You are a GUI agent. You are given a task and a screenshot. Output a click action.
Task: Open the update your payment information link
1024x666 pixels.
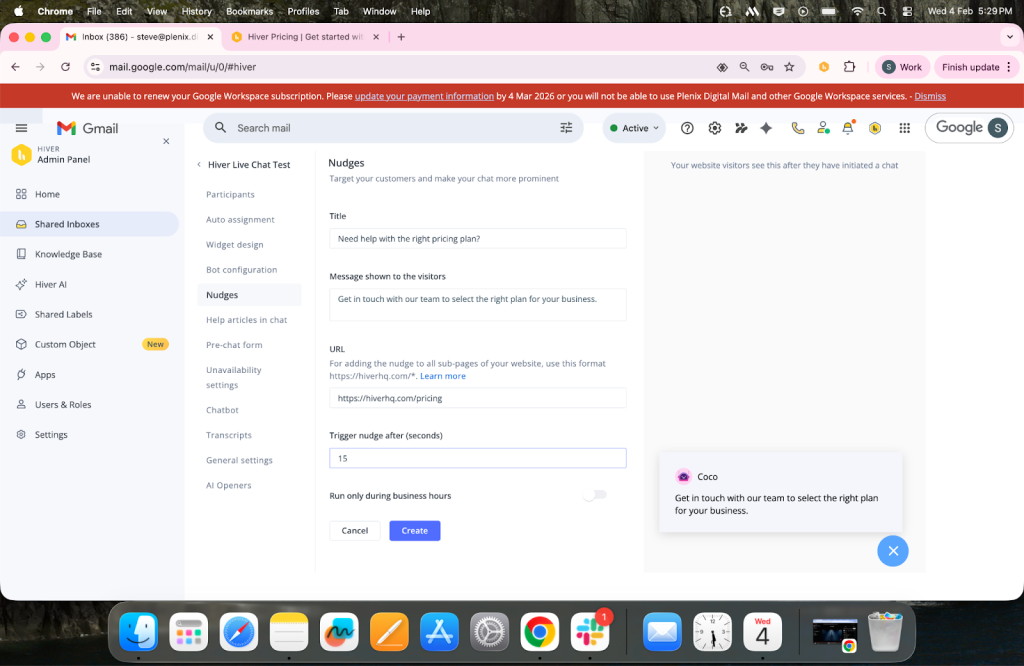(x=424, y=97)
